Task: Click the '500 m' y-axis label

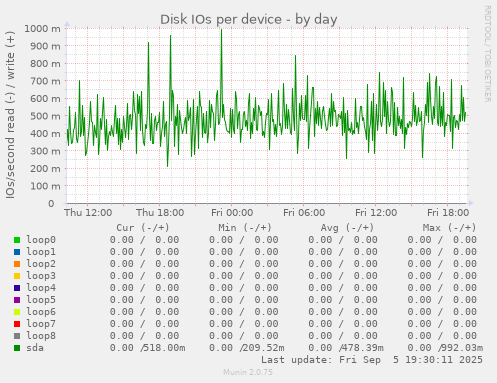Action: [x=45, y=116]
